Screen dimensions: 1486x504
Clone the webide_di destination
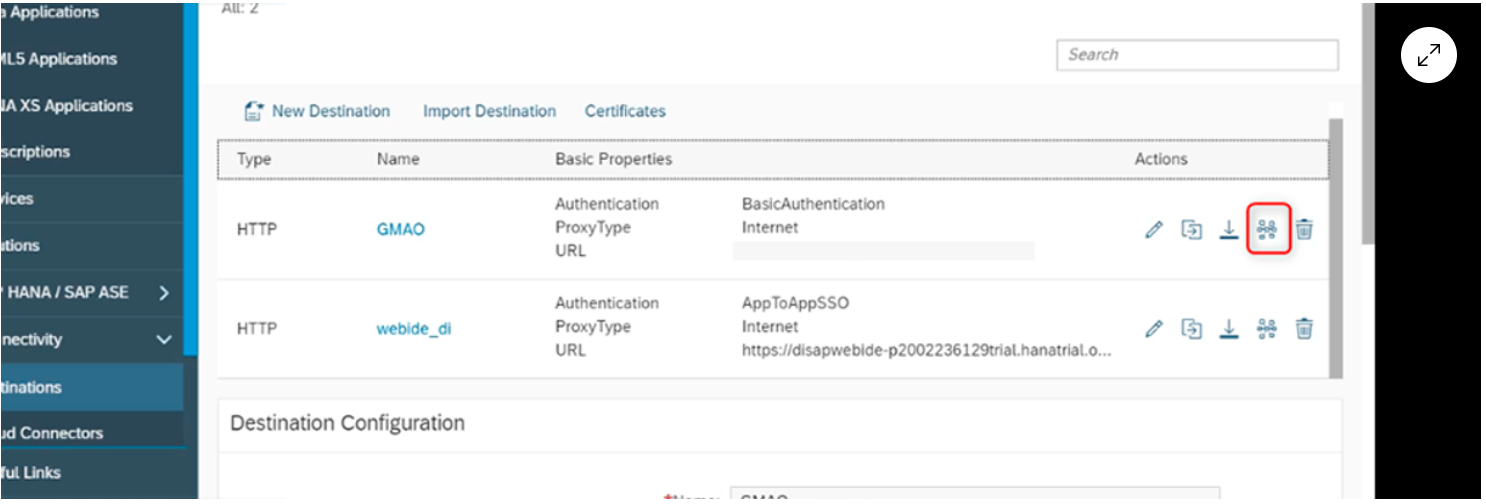point(1192,328)
